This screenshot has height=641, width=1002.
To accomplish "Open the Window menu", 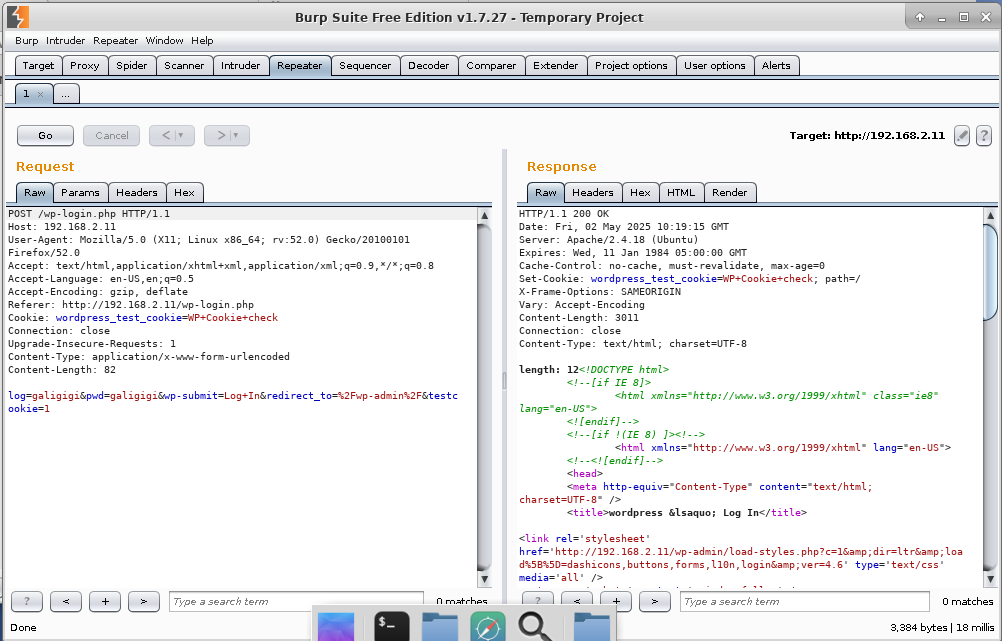I will tap(164, 40).
